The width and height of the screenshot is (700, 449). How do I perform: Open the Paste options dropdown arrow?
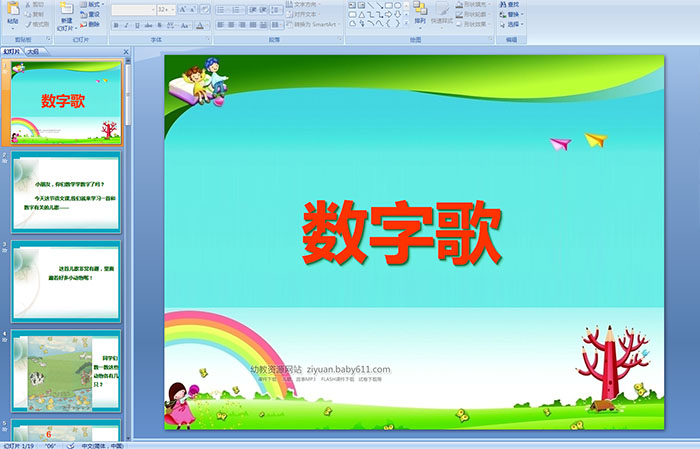tap(13, 28)
